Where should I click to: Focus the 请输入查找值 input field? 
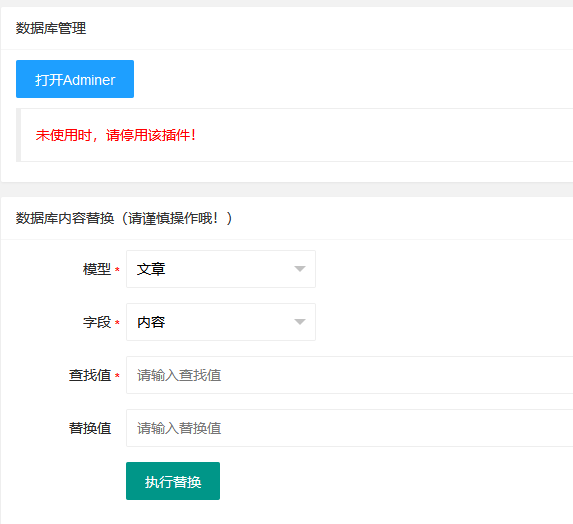(x=349, y=375)
